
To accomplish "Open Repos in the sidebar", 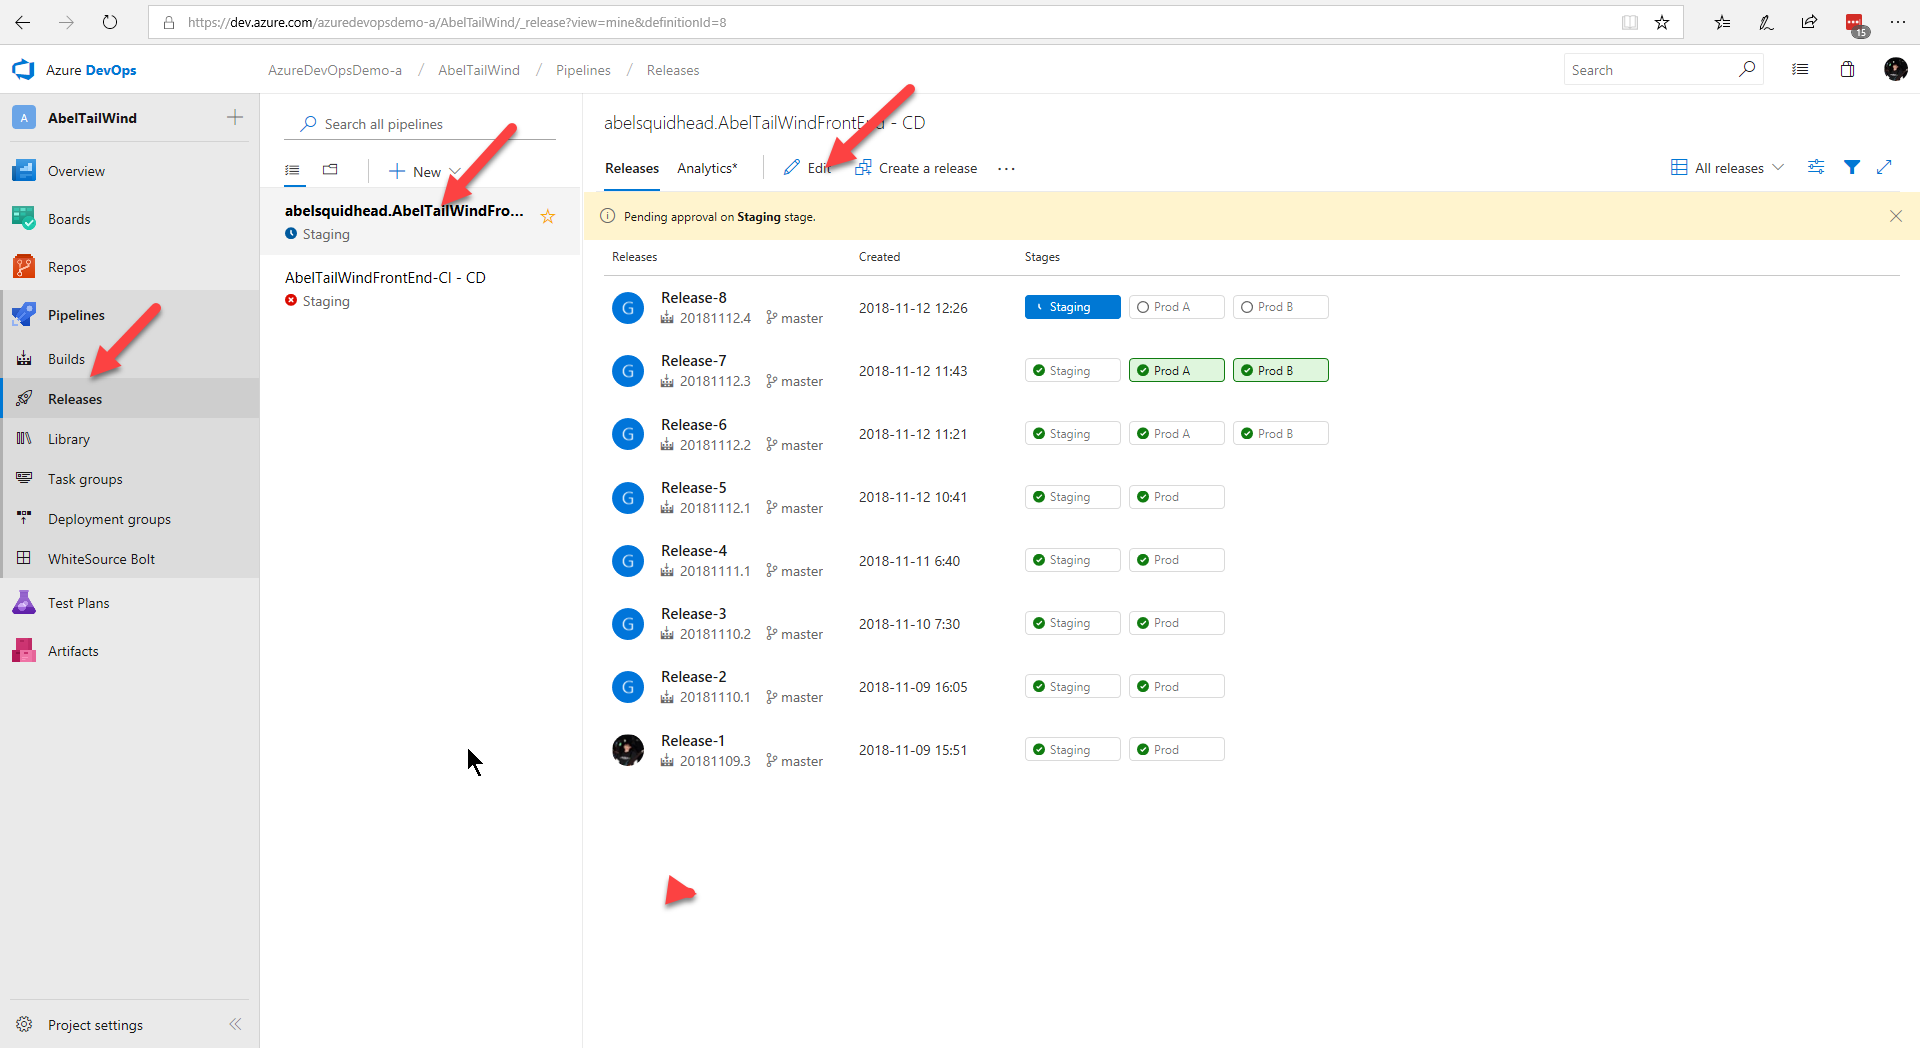I will (67, 267).
